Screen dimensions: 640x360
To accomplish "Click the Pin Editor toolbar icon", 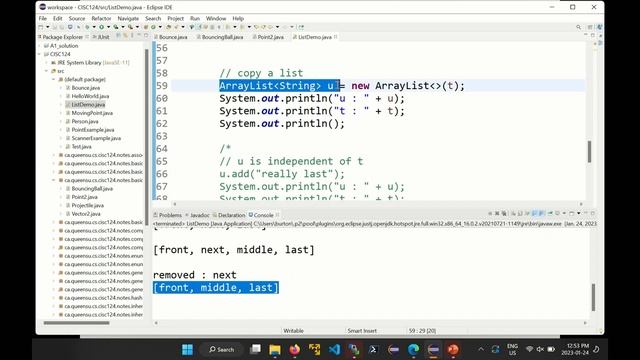I will (x=301, y=27).
